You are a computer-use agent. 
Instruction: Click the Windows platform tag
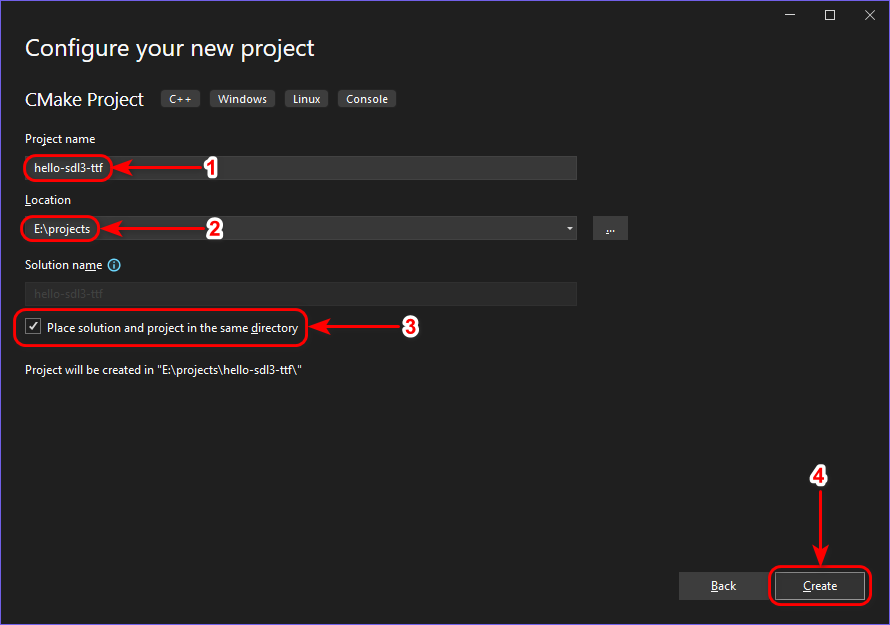[x=241, y=98]
